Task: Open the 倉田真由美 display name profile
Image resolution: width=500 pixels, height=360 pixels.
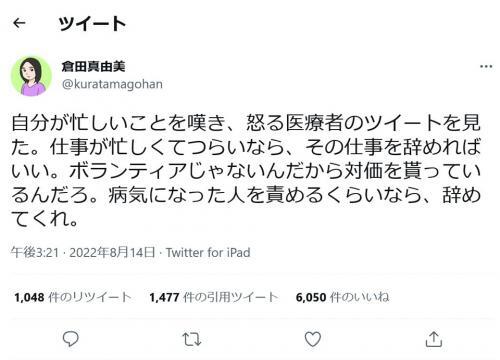Action: [93, 67]
